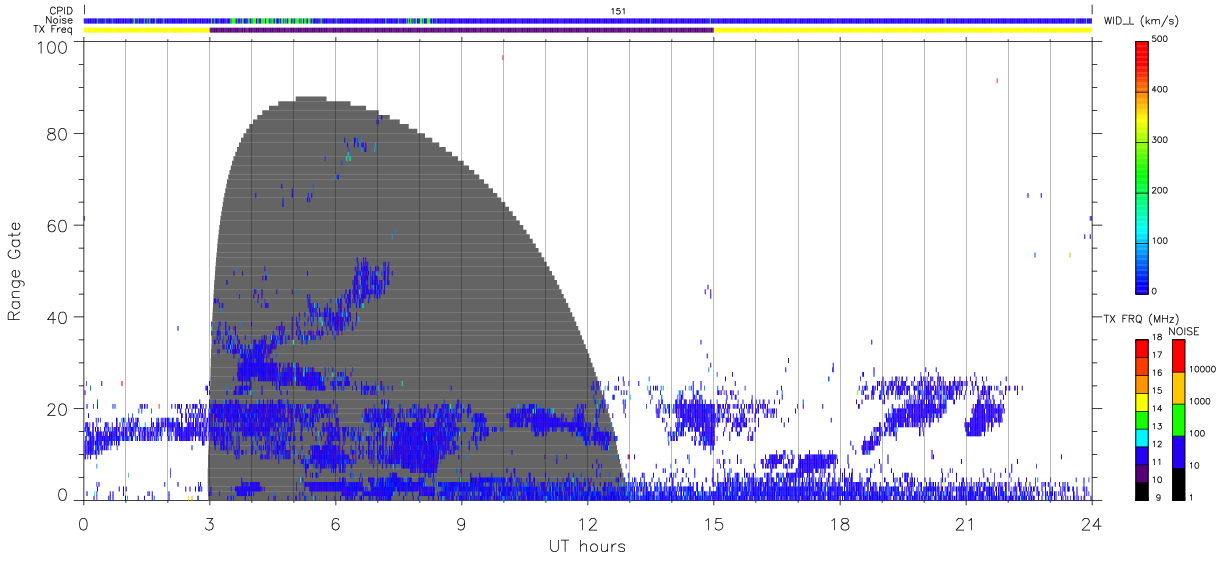Click the 'TX Freq' row label
The width and height of the screenshot is (1228, 567).
54,30
